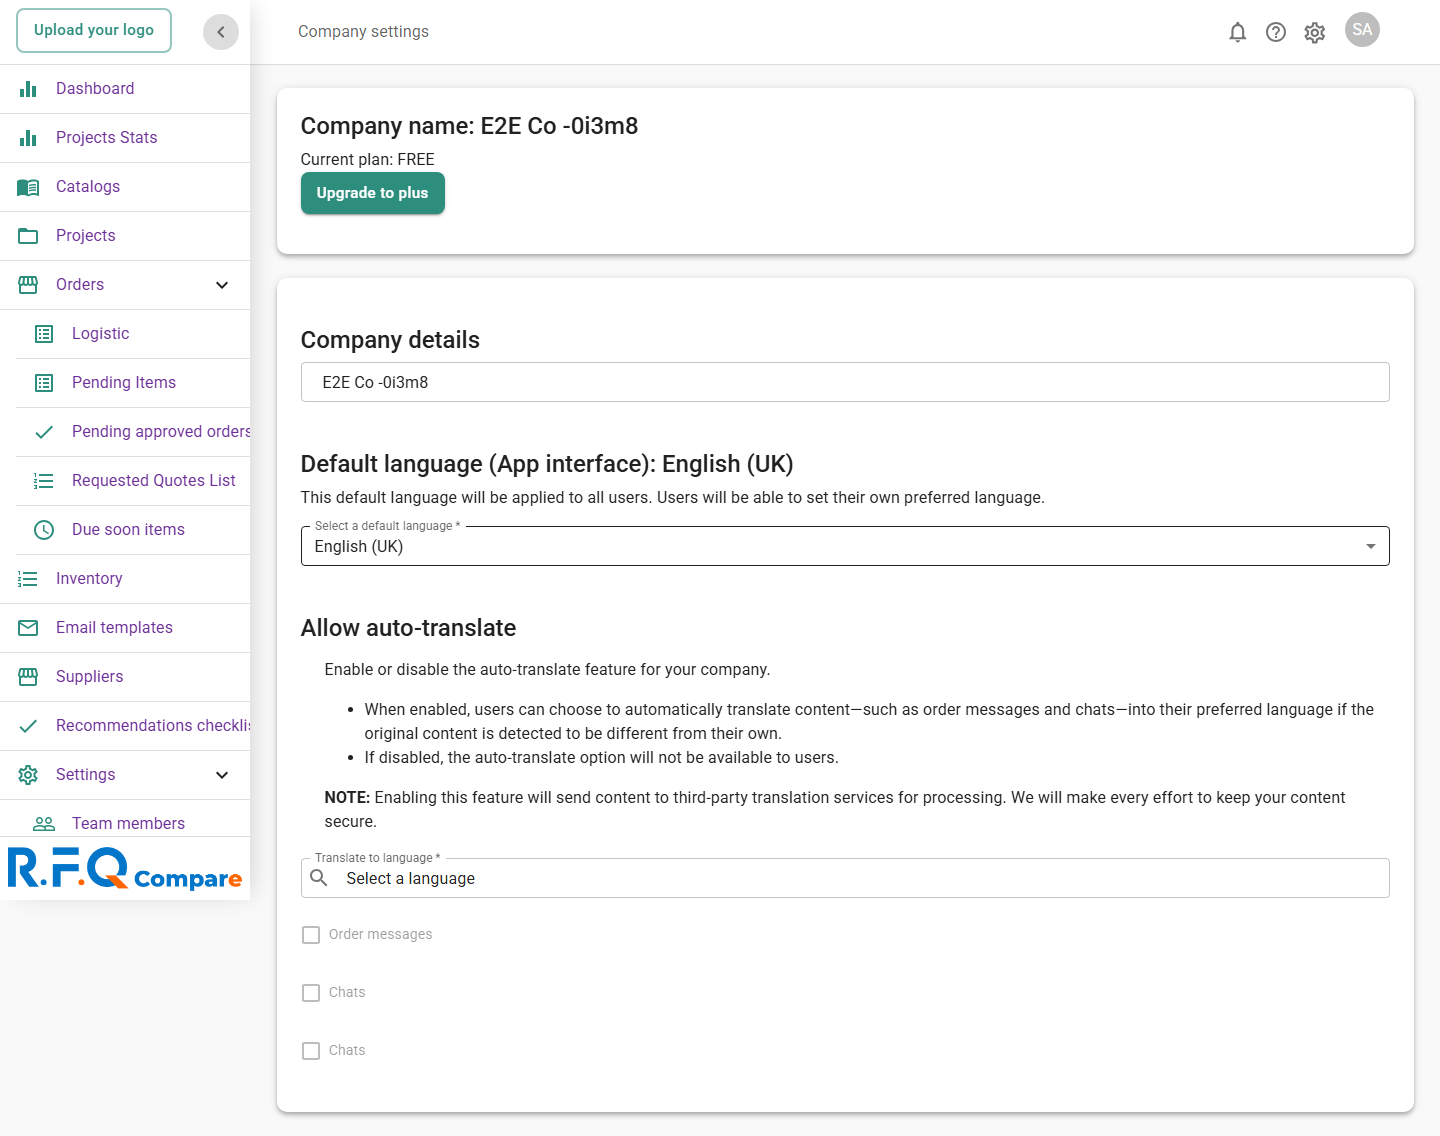
Task: Click the Team members people icon
Action: click(44, 824)
